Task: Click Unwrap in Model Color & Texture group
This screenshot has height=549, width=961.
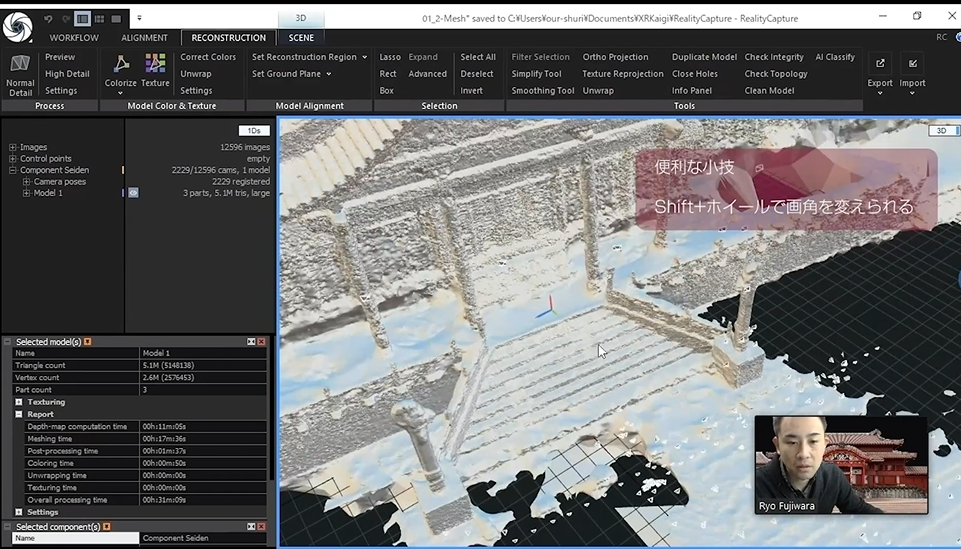Action: (x=196, y=74)
